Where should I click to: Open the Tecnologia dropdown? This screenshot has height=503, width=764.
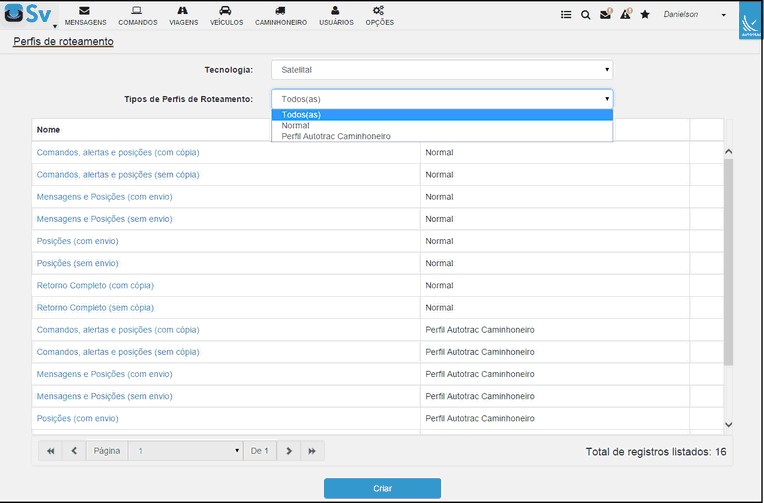coord(442,70)
